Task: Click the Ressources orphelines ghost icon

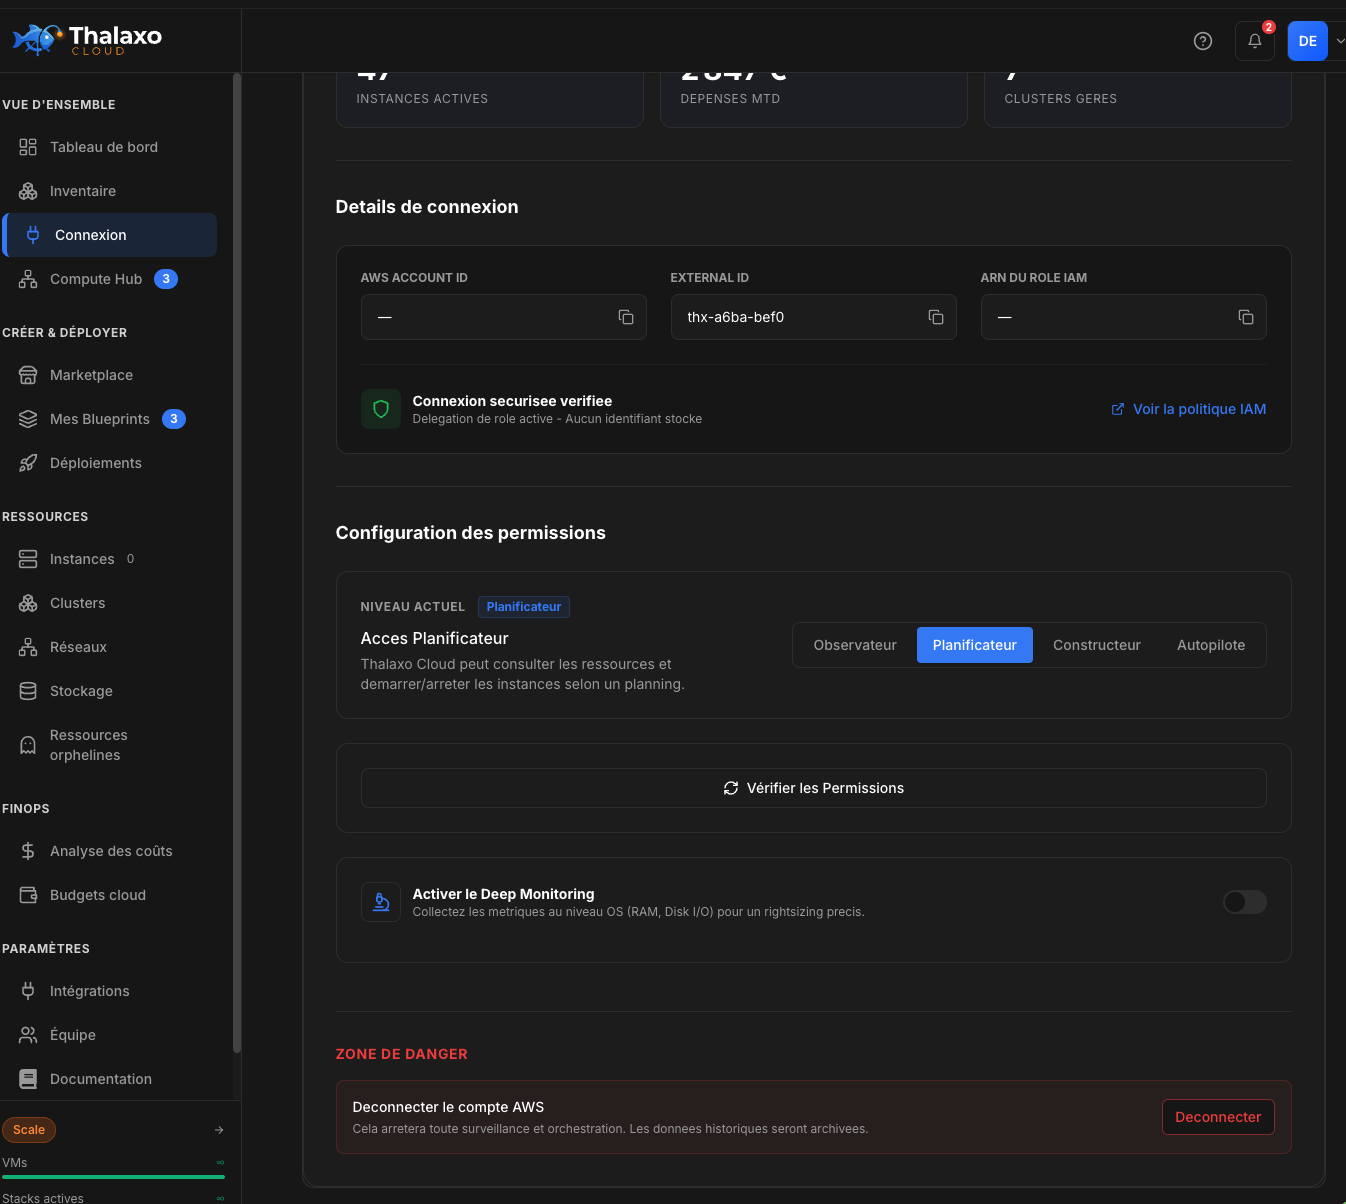Action: point(28,745)
